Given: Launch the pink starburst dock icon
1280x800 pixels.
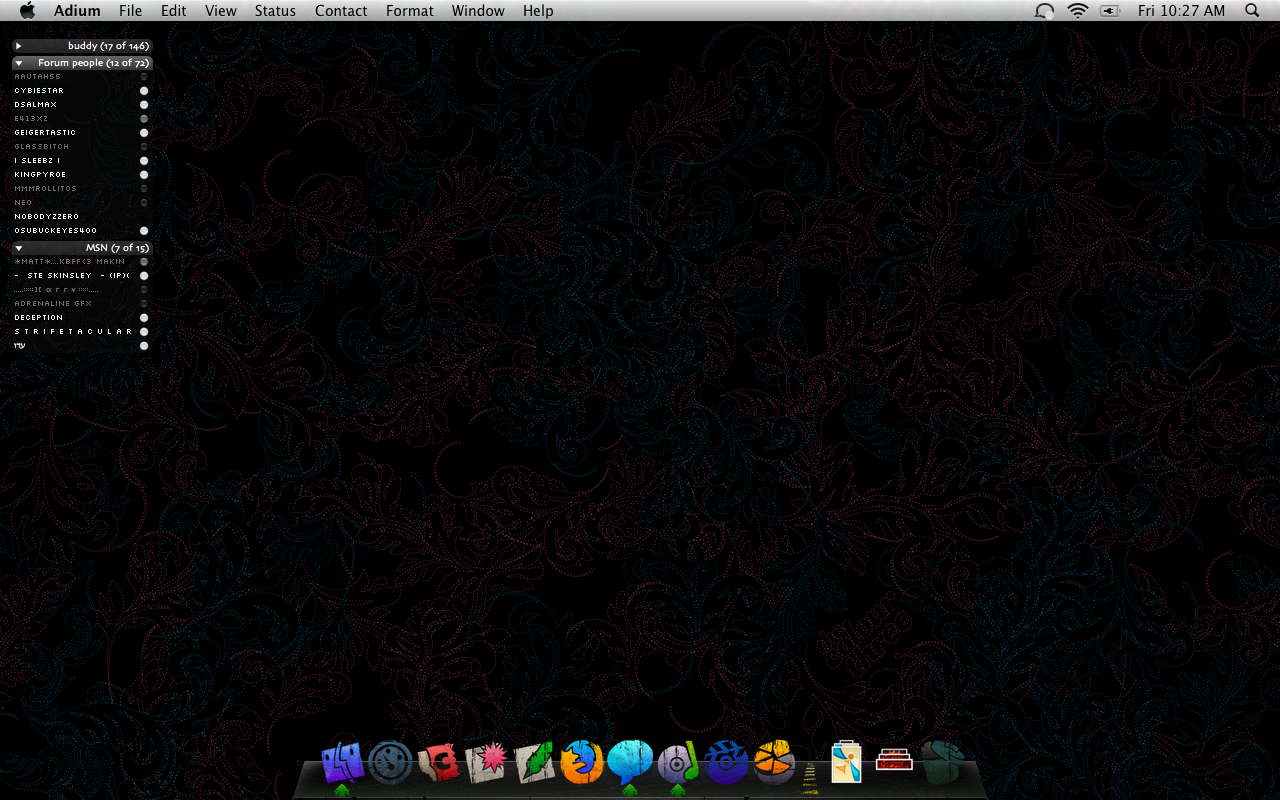Looking at the screenshot, I should tap(486, 763).
